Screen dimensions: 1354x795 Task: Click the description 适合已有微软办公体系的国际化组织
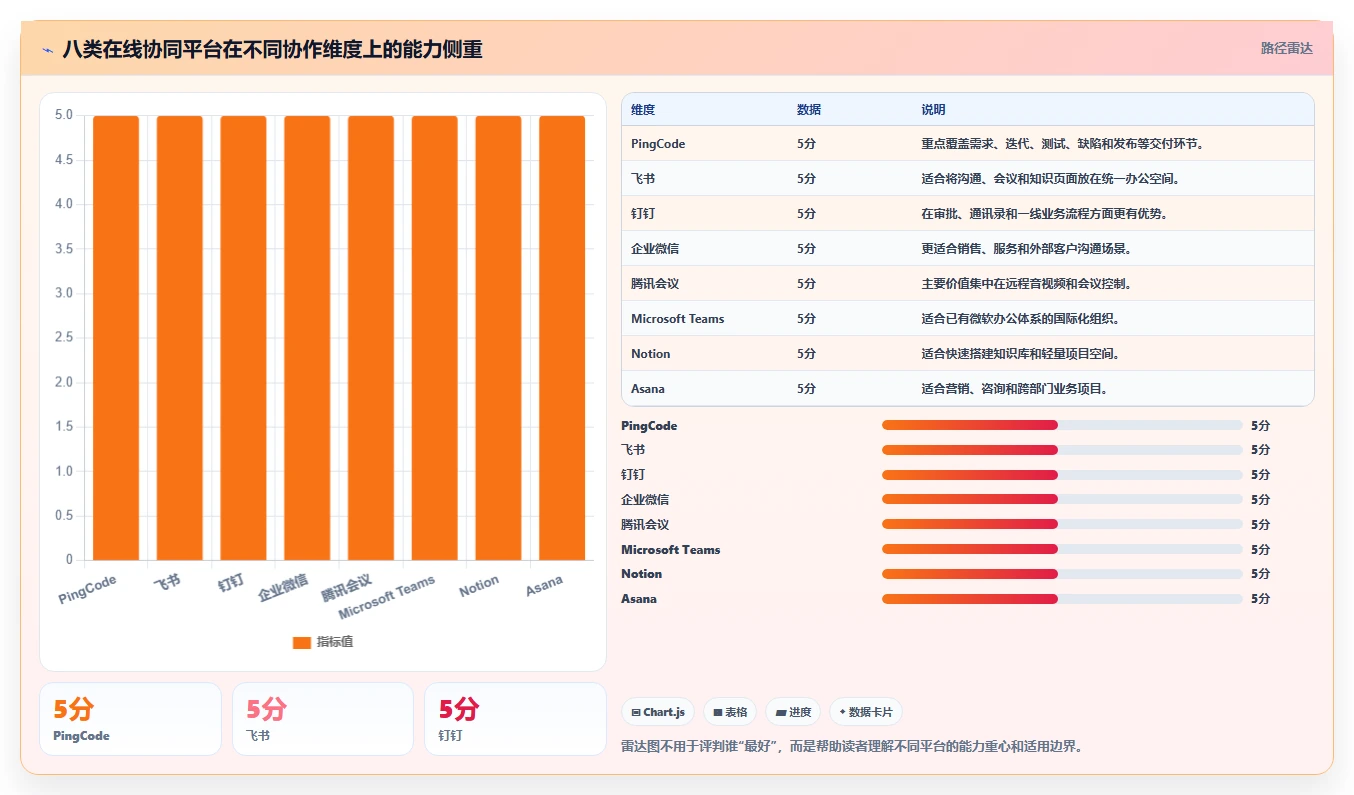pyautogui.click(x=1020, y=319)
